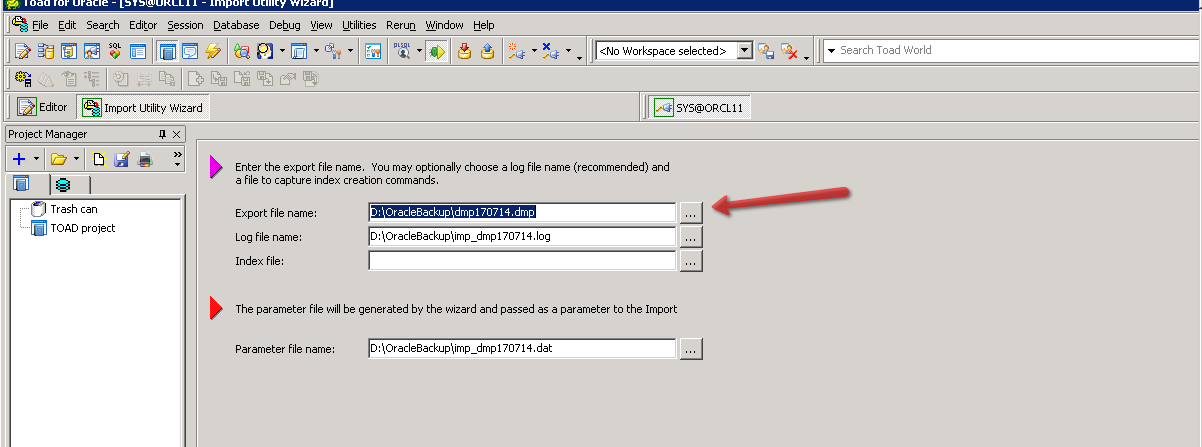This screenshot has width=1202, height=447.
Task: Open the Database menu
Action: [236, 24]
